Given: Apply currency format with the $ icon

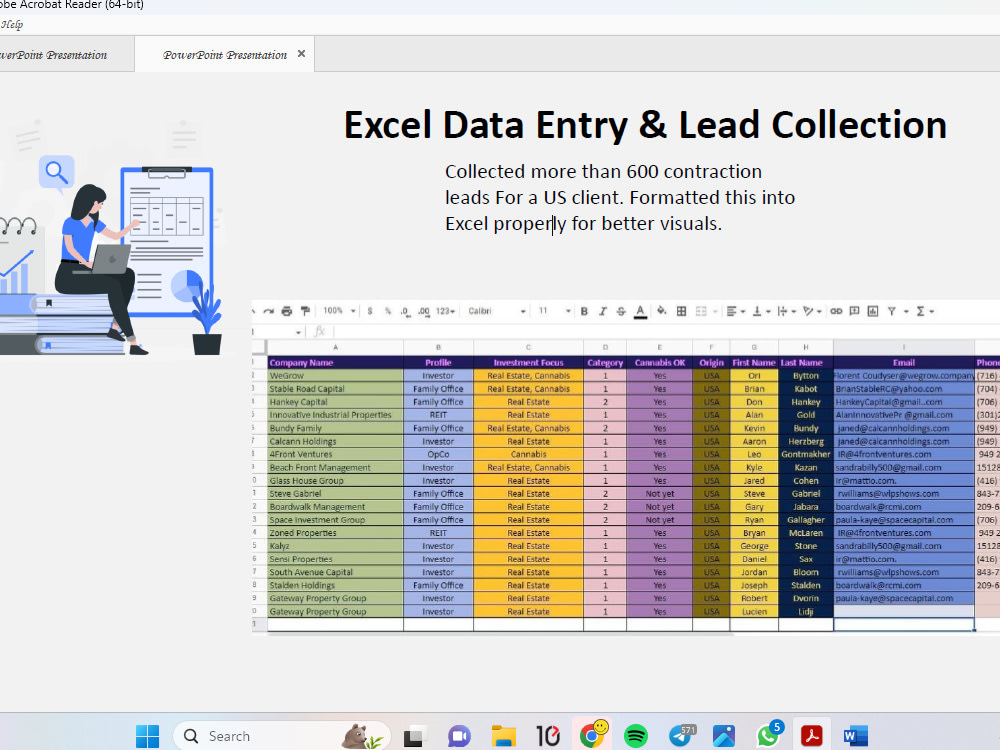Looking at the screenshot, I should coord(370,311).
